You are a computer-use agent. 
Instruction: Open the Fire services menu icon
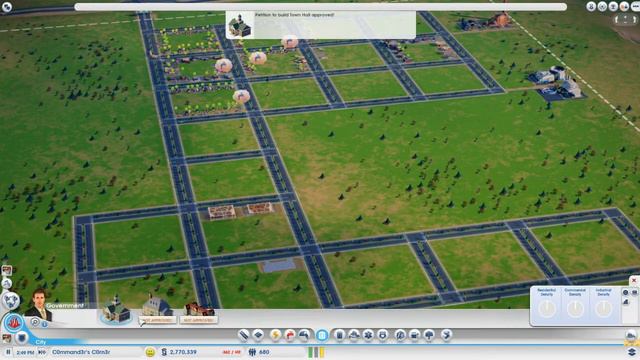(x=353, y=335)
